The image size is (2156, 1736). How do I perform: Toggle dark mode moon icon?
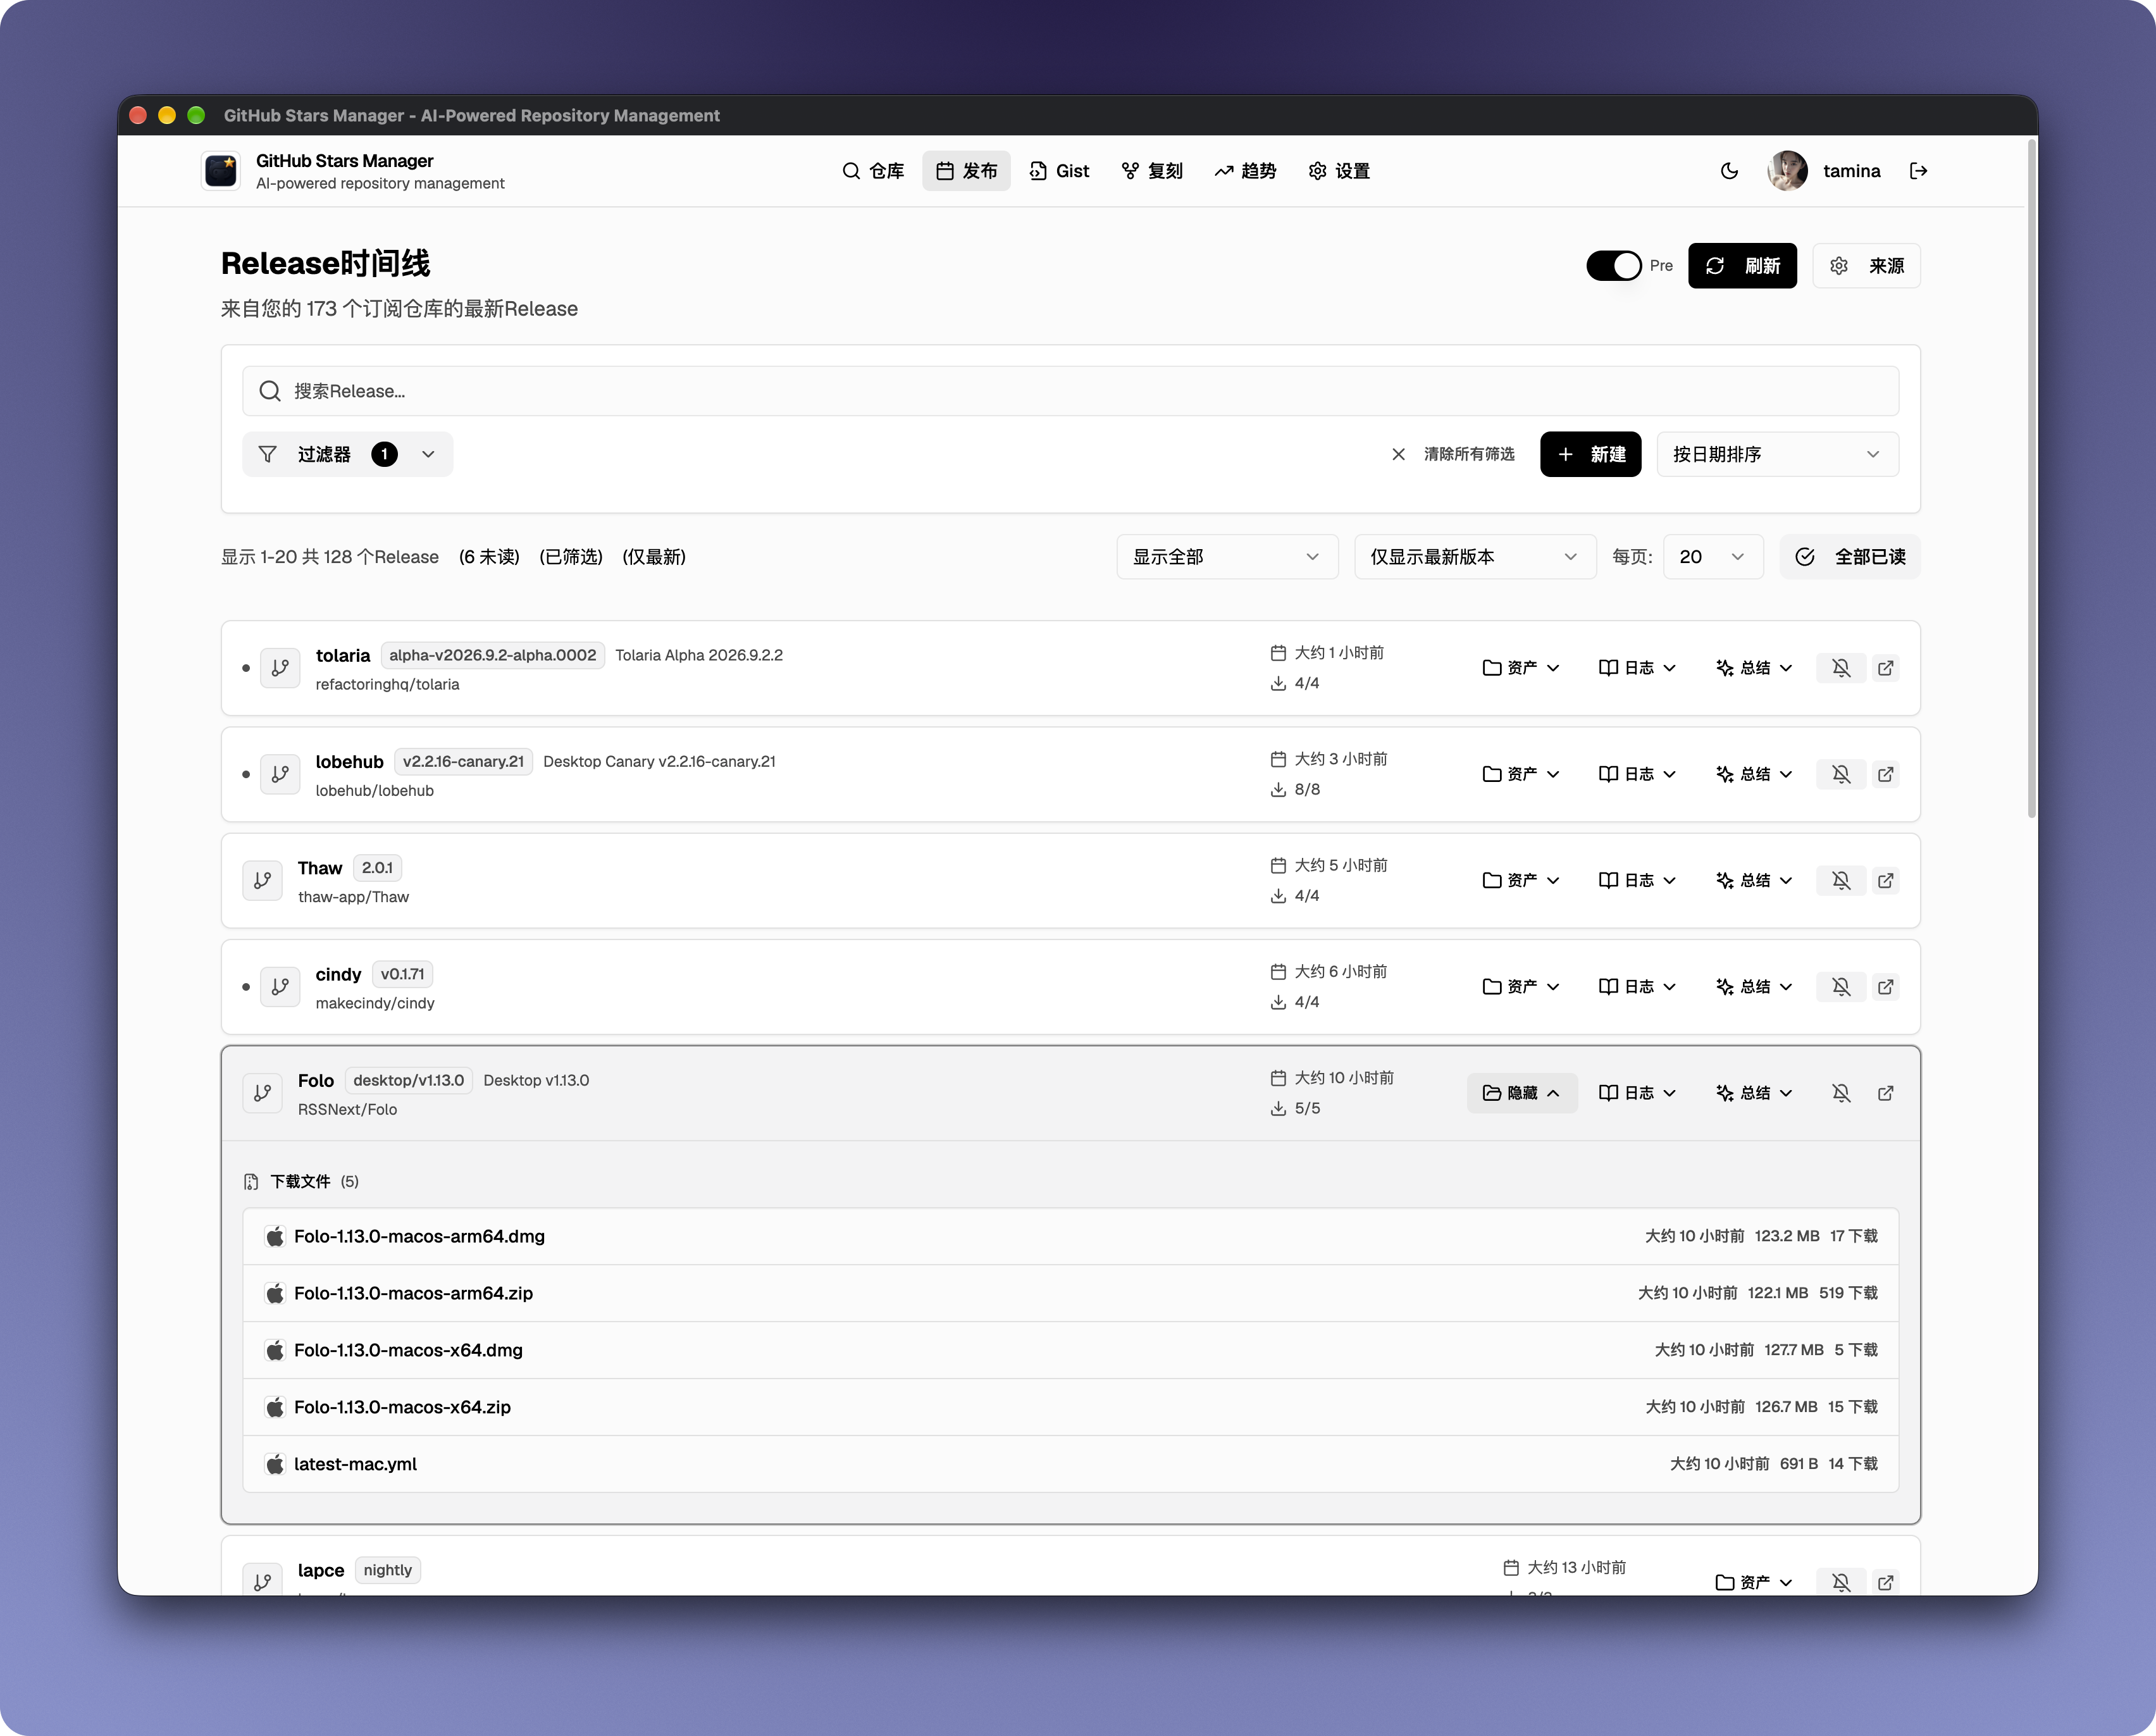coord(1729,171)
